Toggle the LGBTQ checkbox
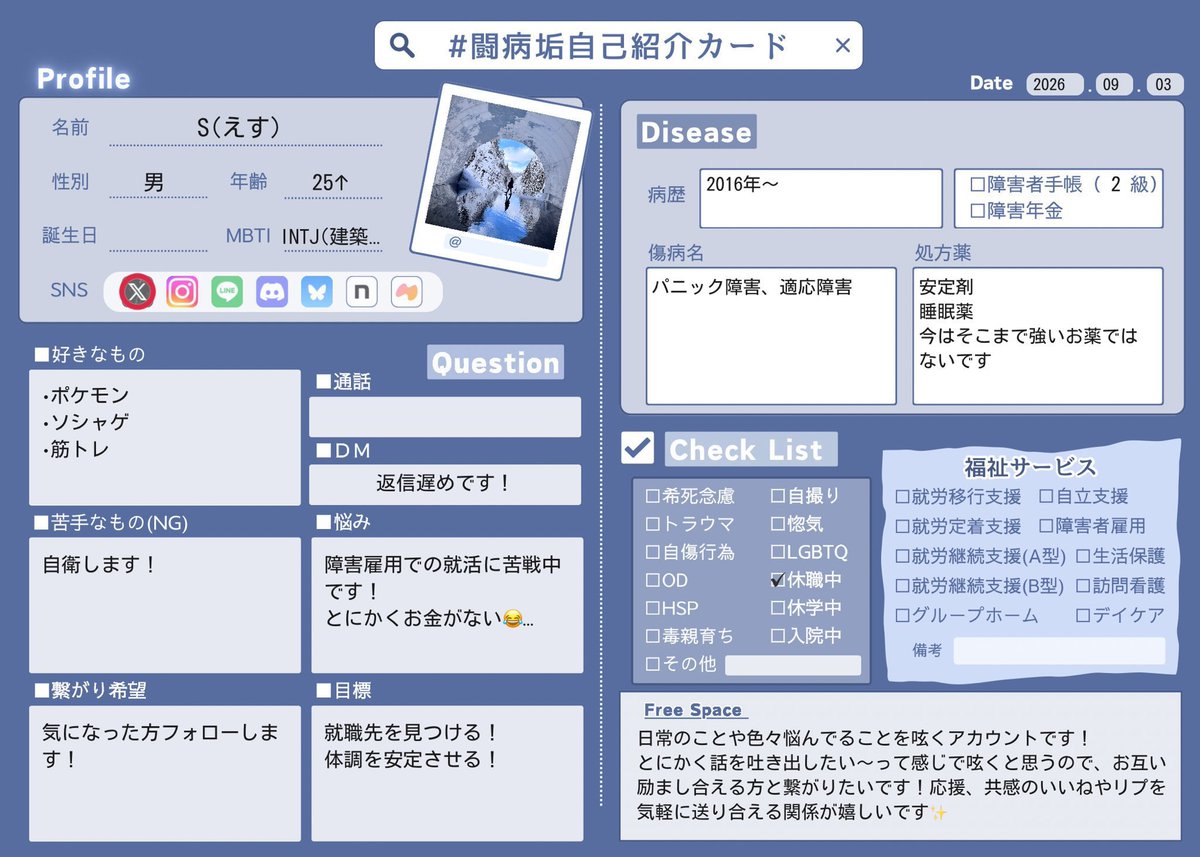Screen dimensions: 1200x857 coord(778,552)
